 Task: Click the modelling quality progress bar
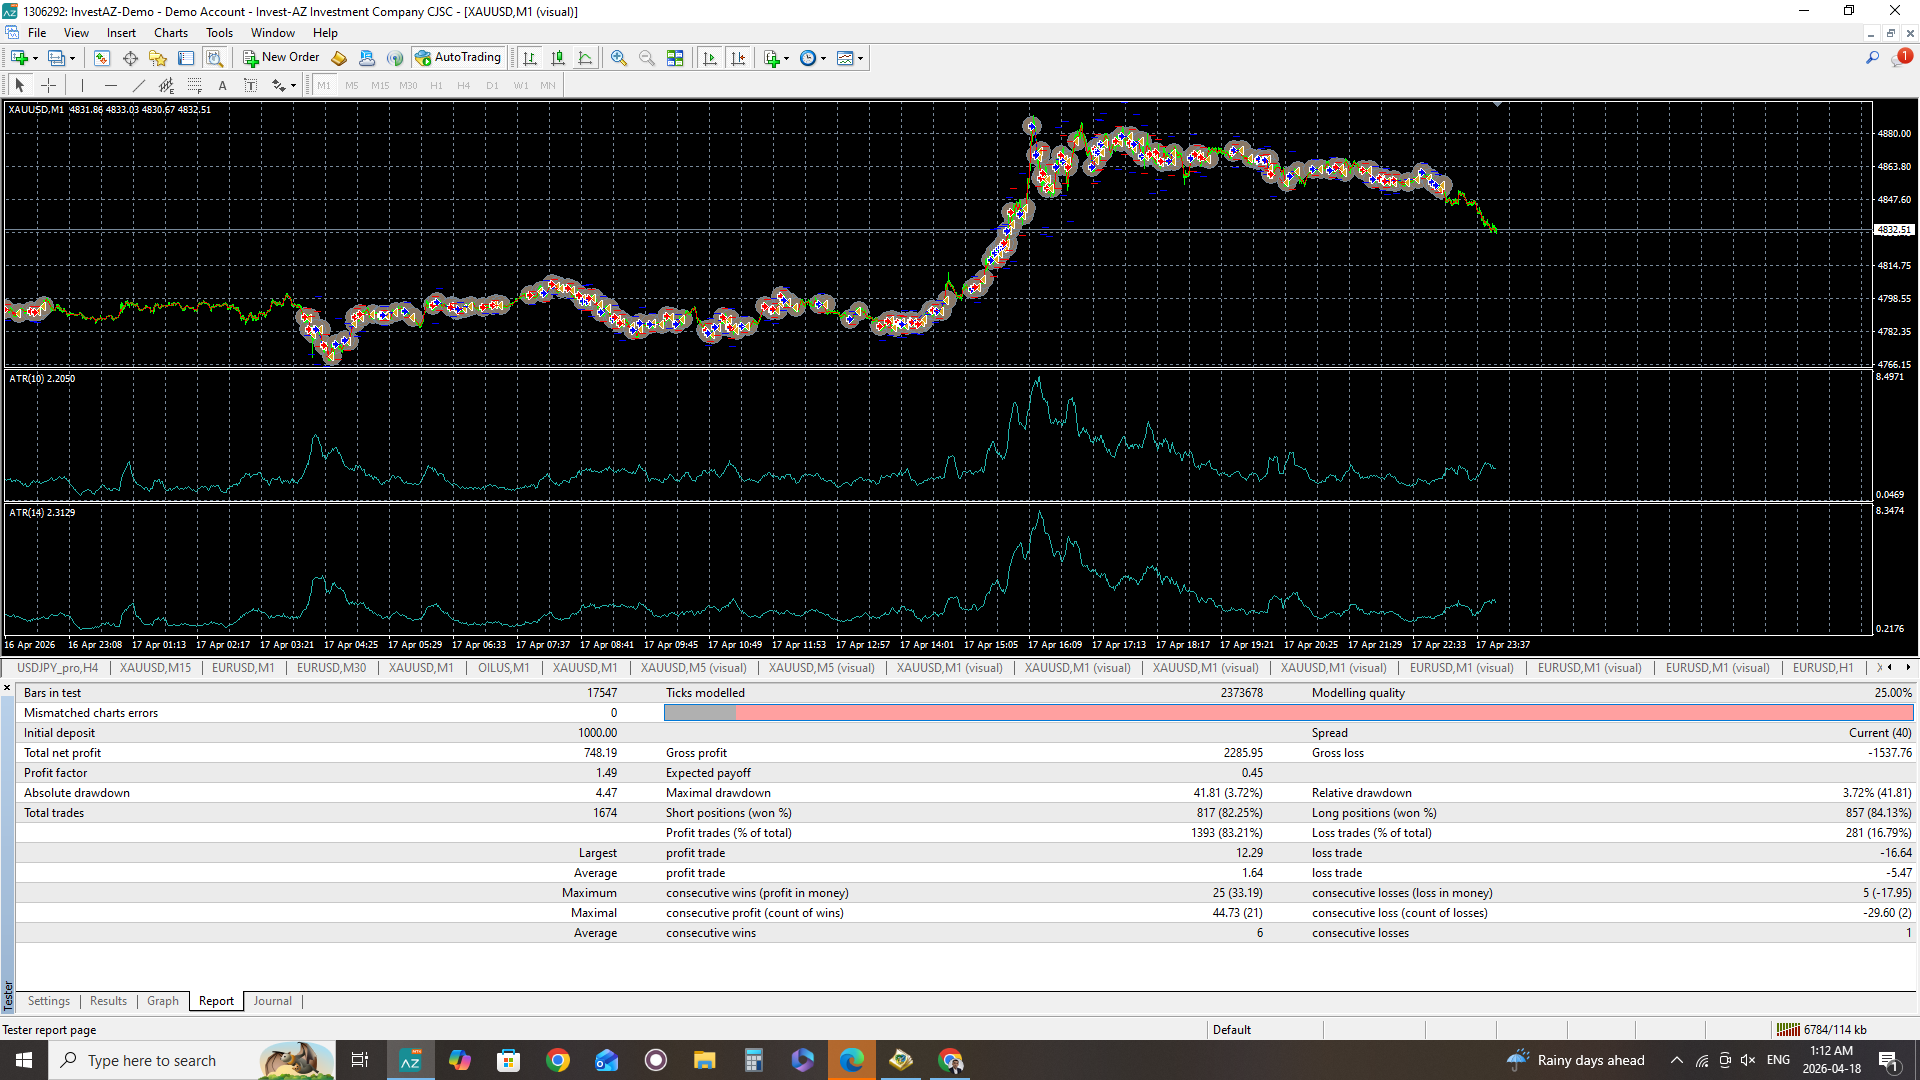(x=1288, y=713)
